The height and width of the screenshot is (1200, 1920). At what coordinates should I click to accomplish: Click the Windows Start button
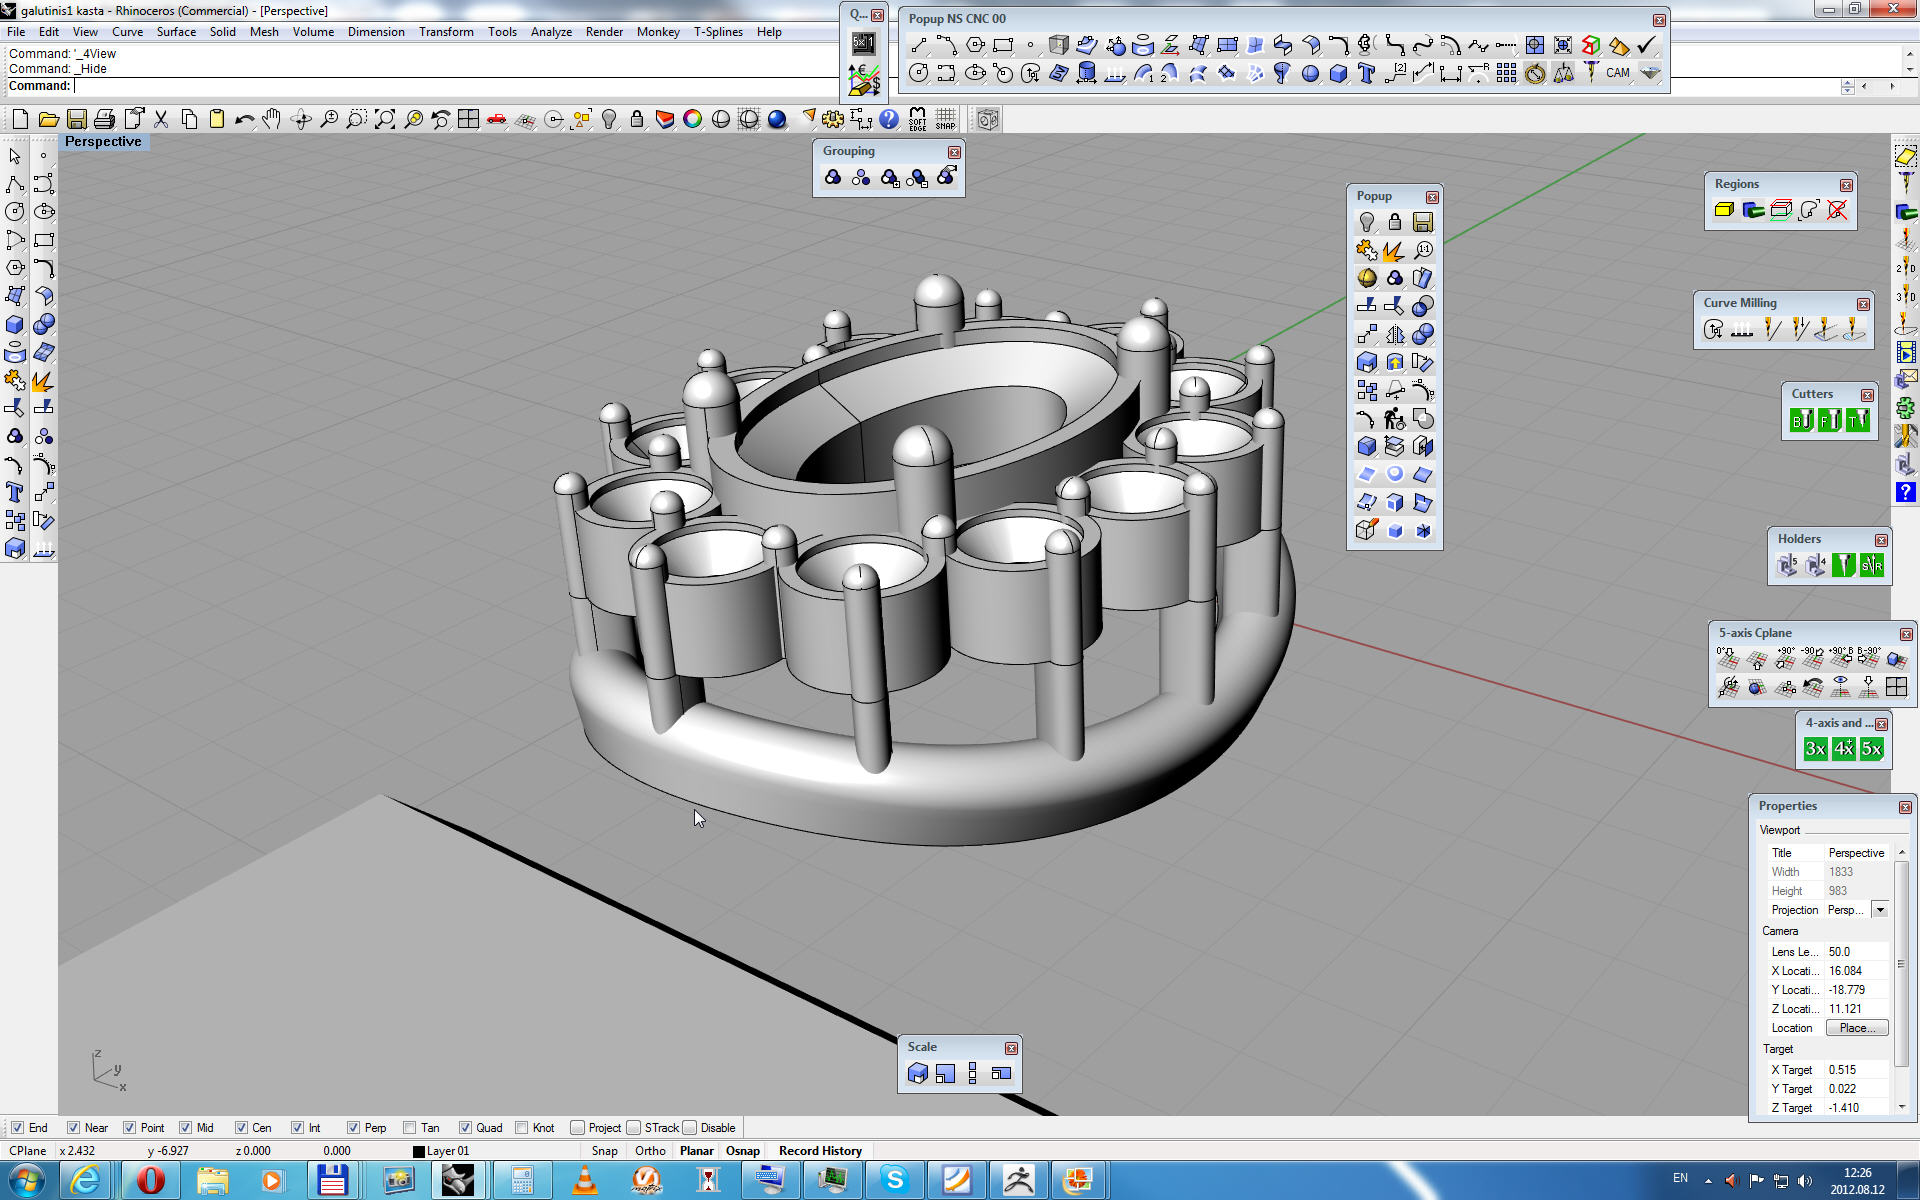tap(25, 1181)
